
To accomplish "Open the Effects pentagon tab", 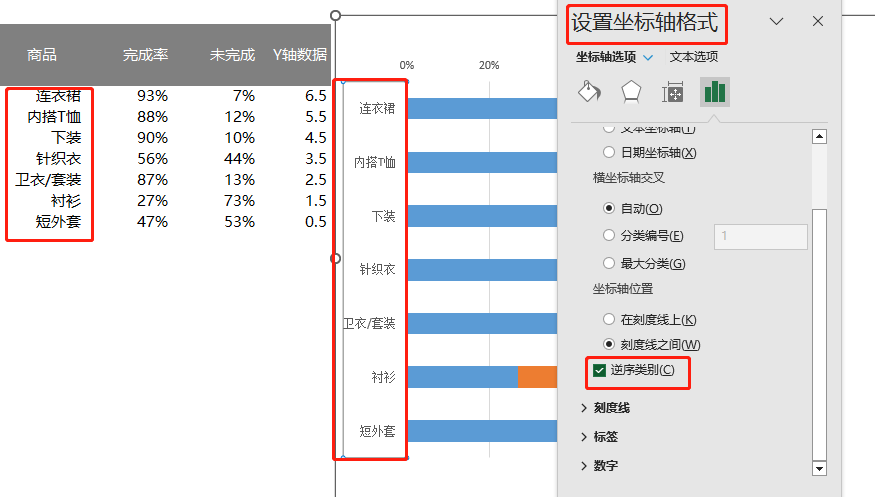I will [x=631, y=92].
